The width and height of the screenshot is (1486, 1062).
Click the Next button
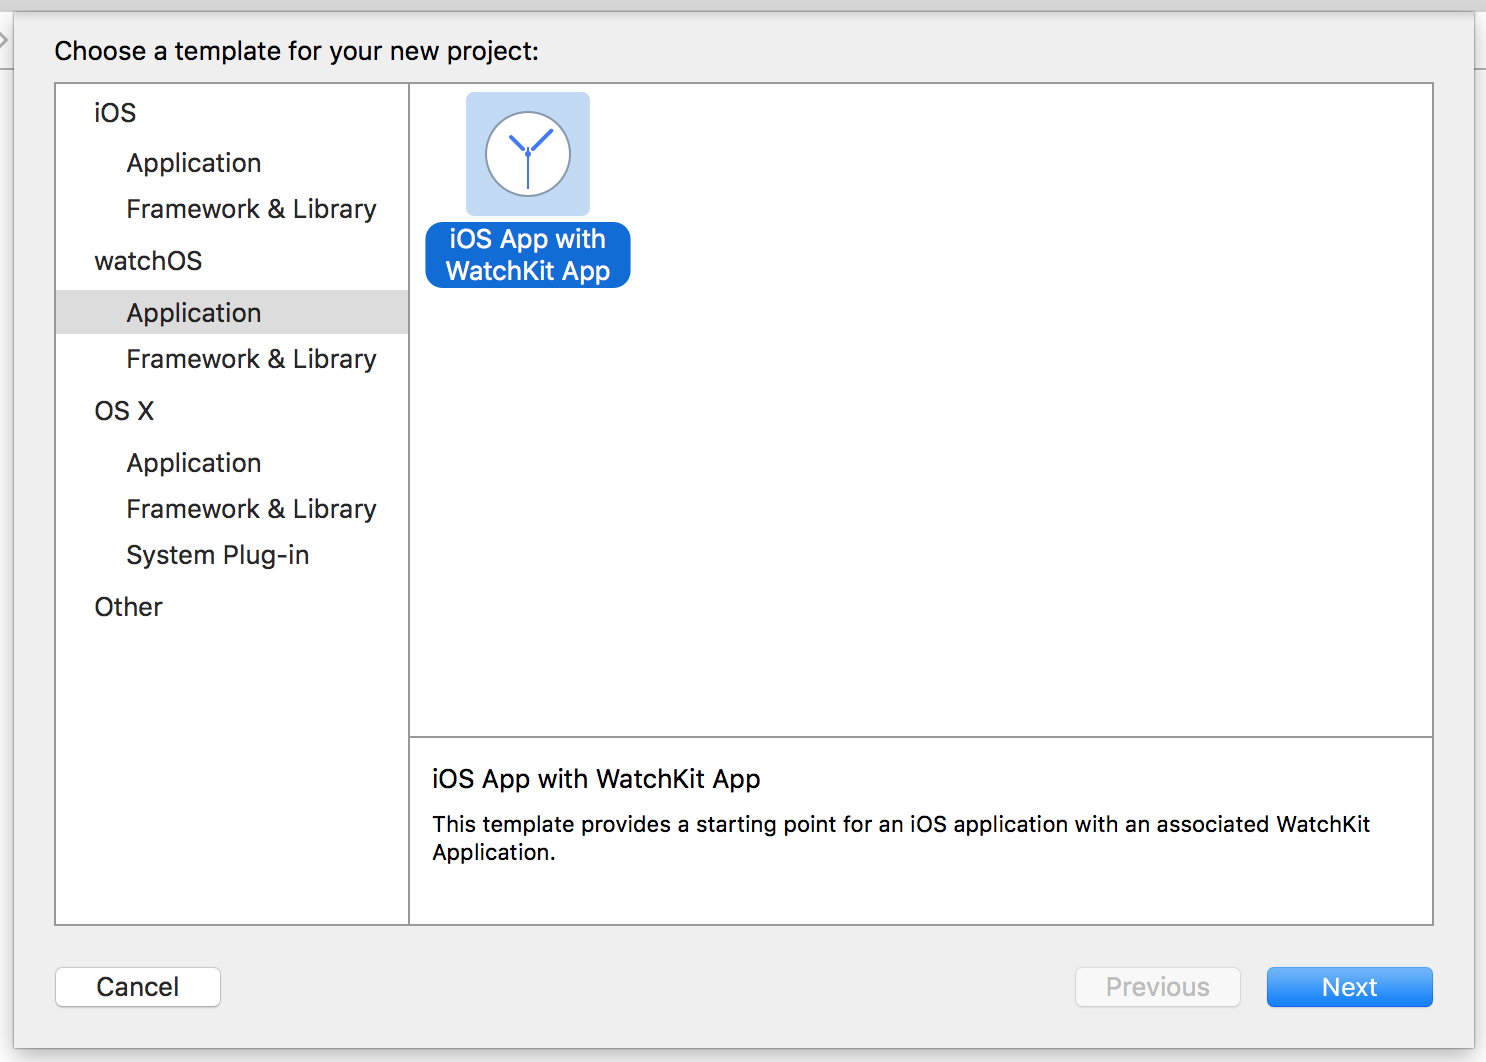1349,987
